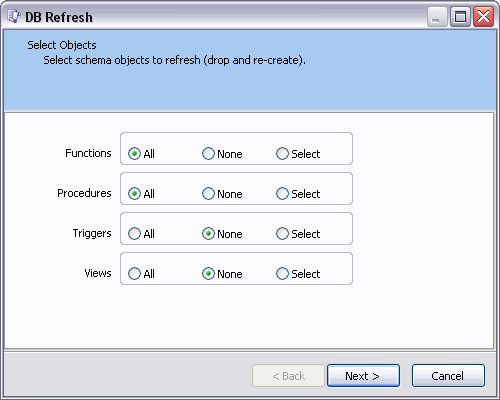Click the Functions label

(88, 153)
